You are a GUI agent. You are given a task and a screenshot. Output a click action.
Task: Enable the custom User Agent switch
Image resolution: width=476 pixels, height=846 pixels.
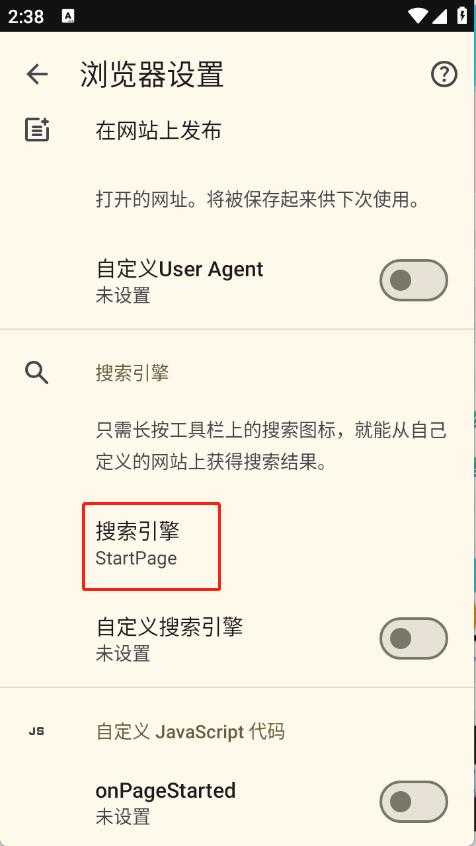click(x=413, y=281)
